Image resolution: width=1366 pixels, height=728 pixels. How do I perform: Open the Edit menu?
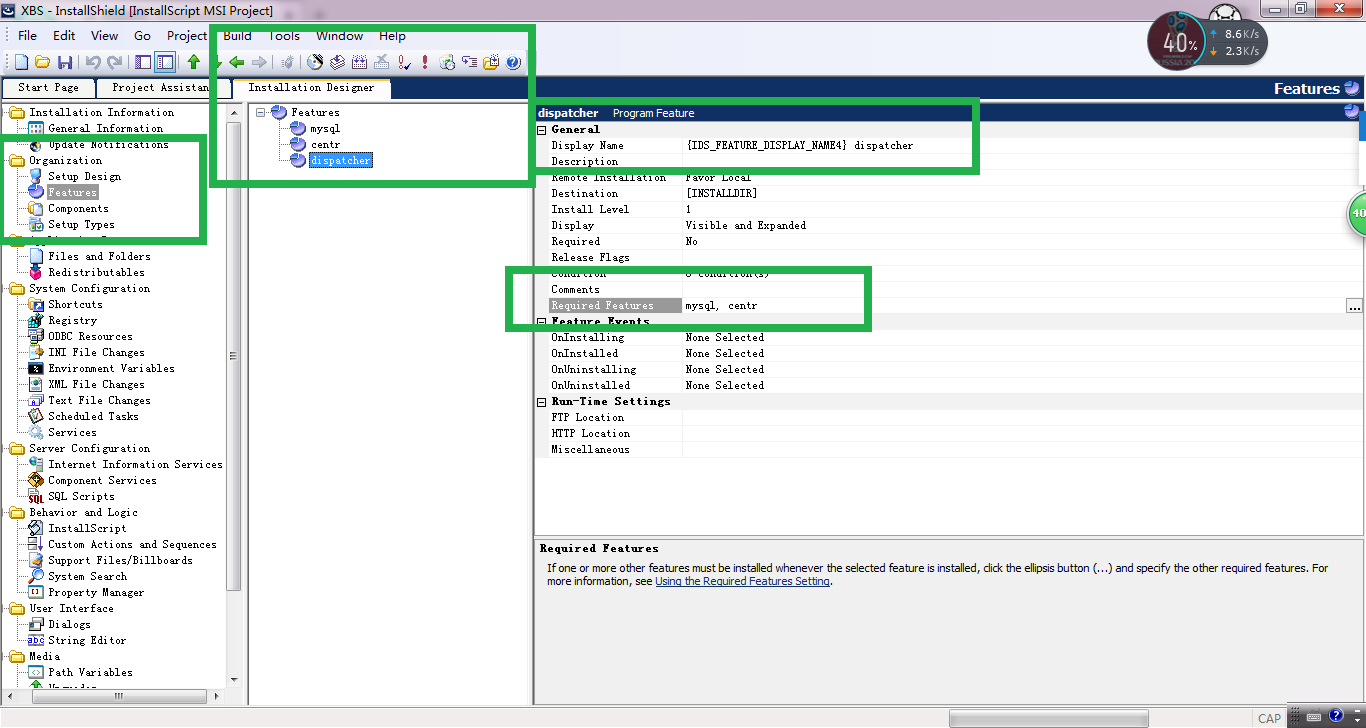(64, 35)
